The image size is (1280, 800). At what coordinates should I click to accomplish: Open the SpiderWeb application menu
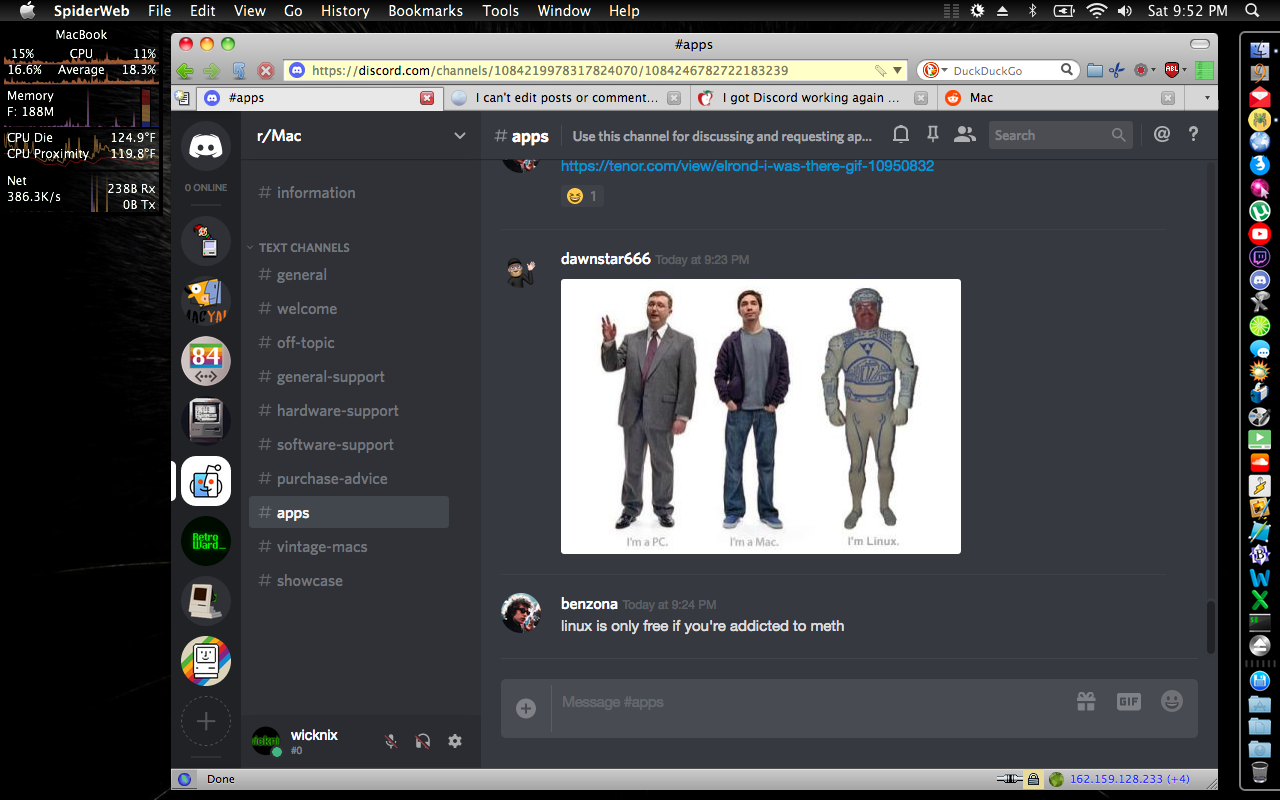click(91, 11)
